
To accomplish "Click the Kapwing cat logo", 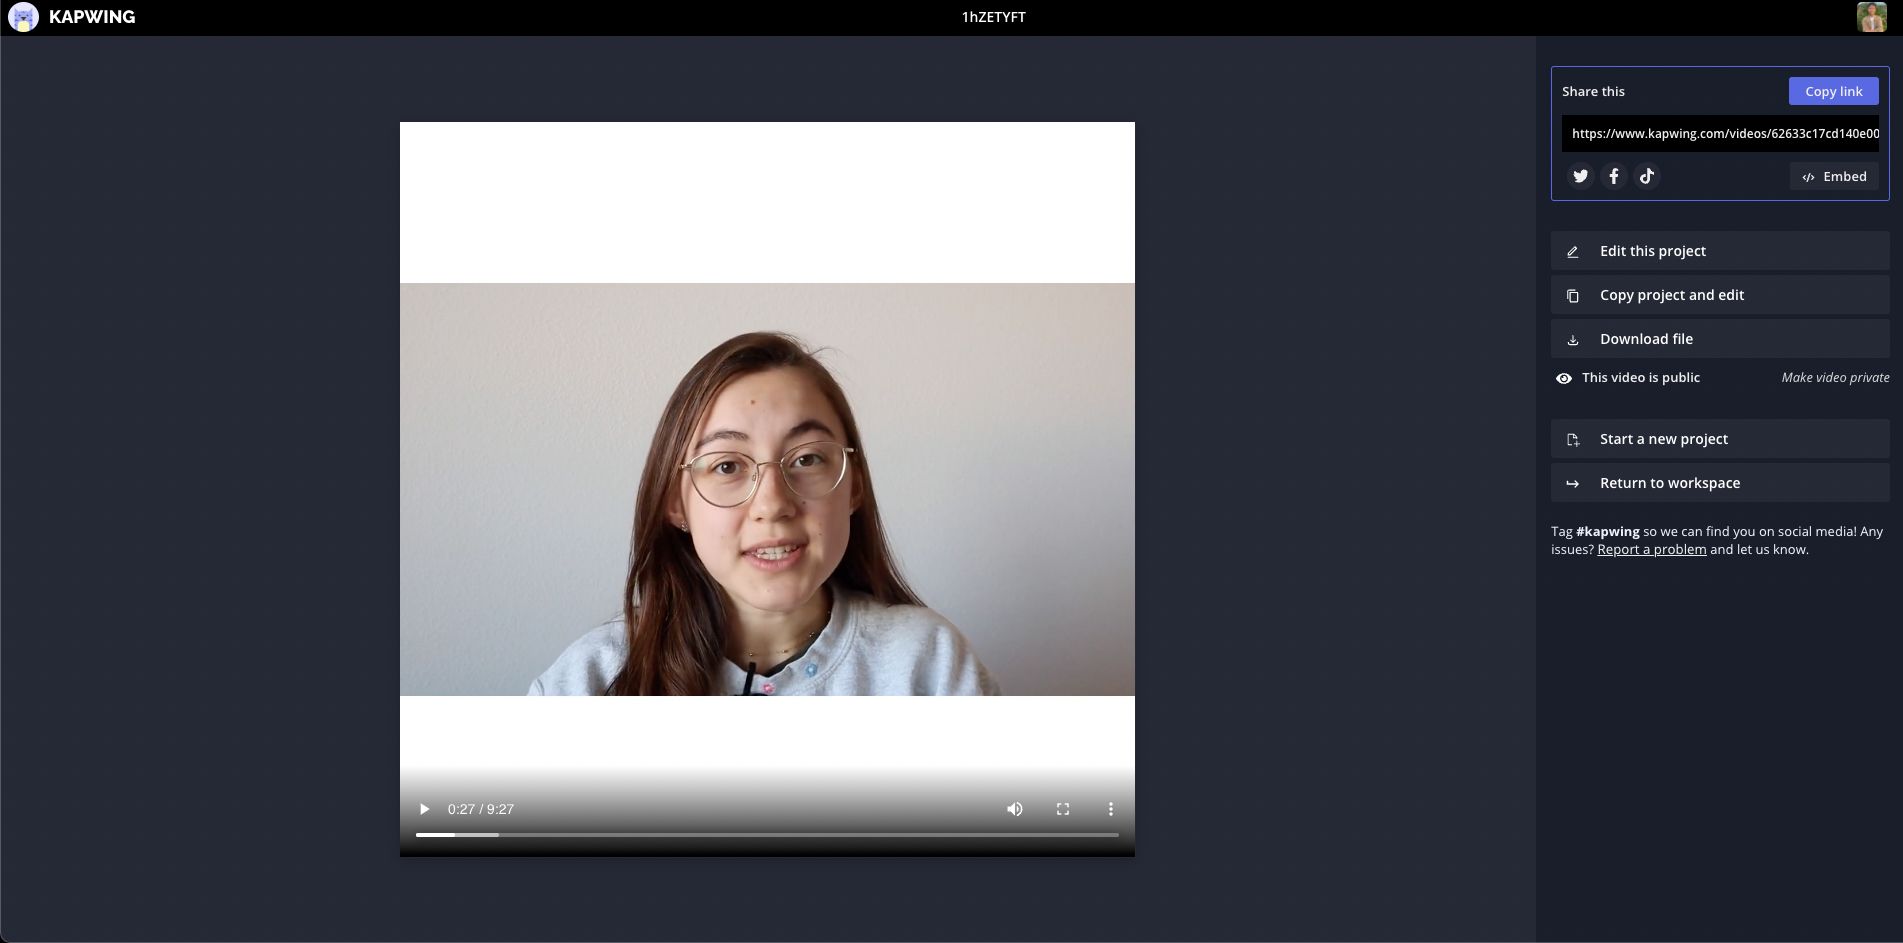I will [x=23, y=17].
